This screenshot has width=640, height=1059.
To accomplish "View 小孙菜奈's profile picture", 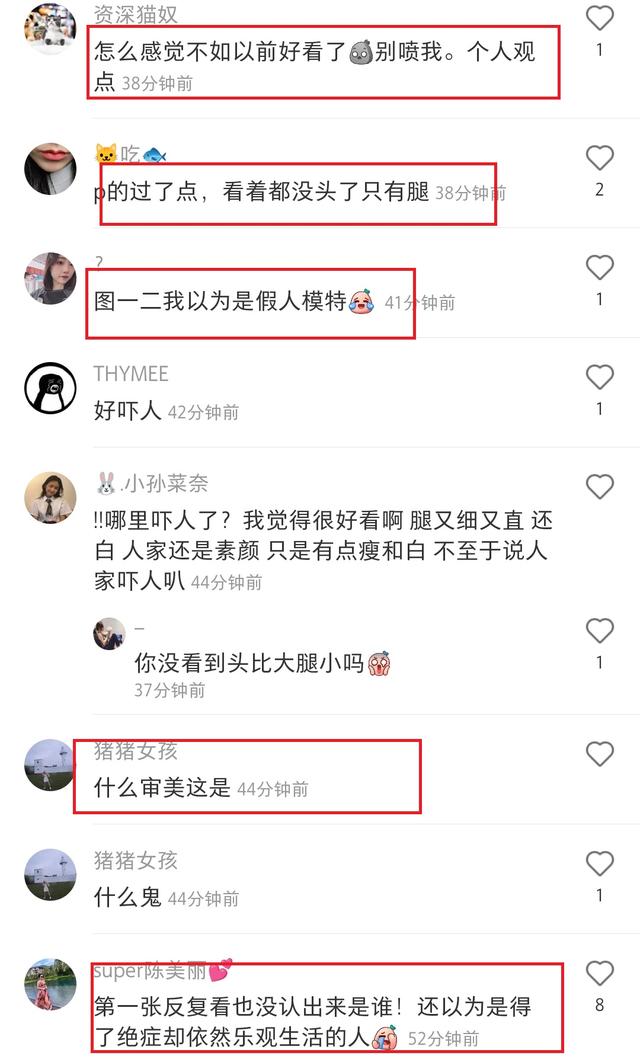I will coord(51,498).
